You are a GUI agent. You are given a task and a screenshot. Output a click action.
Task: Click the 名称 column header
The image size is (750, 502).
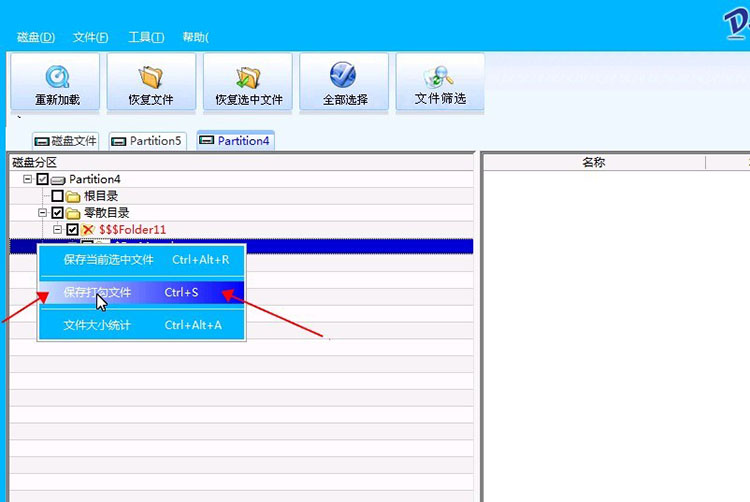(x=594, y=163)
